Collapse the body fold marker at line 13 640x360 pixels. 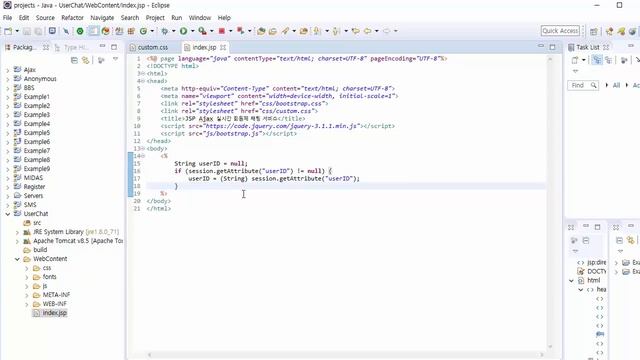pyautogui.click(x=142, y=149)
